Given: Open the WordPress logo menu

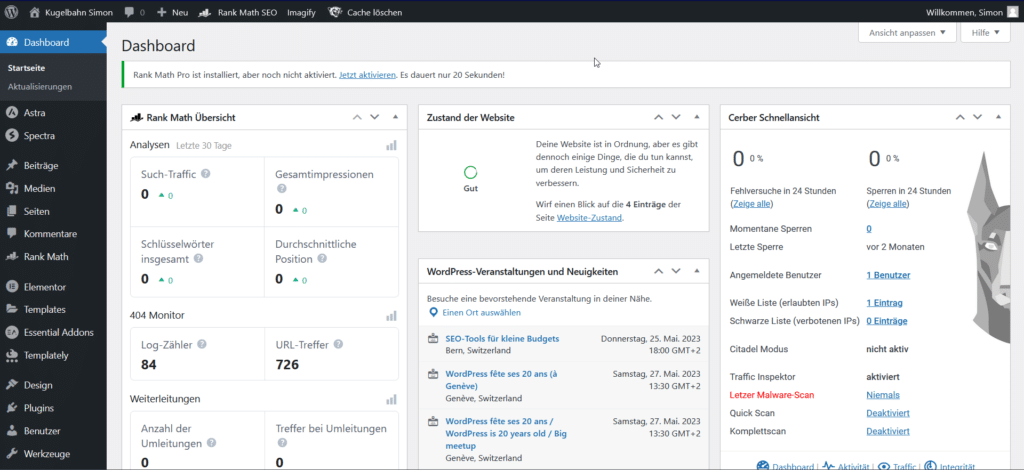Looking at the screenshot, I should (12, 12).
